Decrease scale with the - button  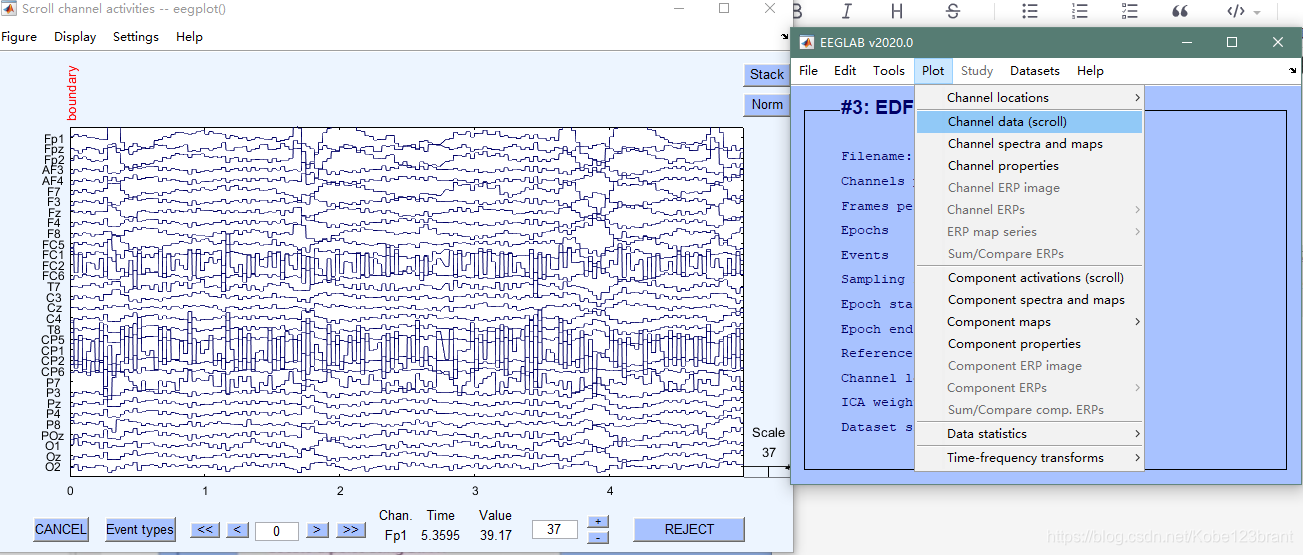(597, 537)
